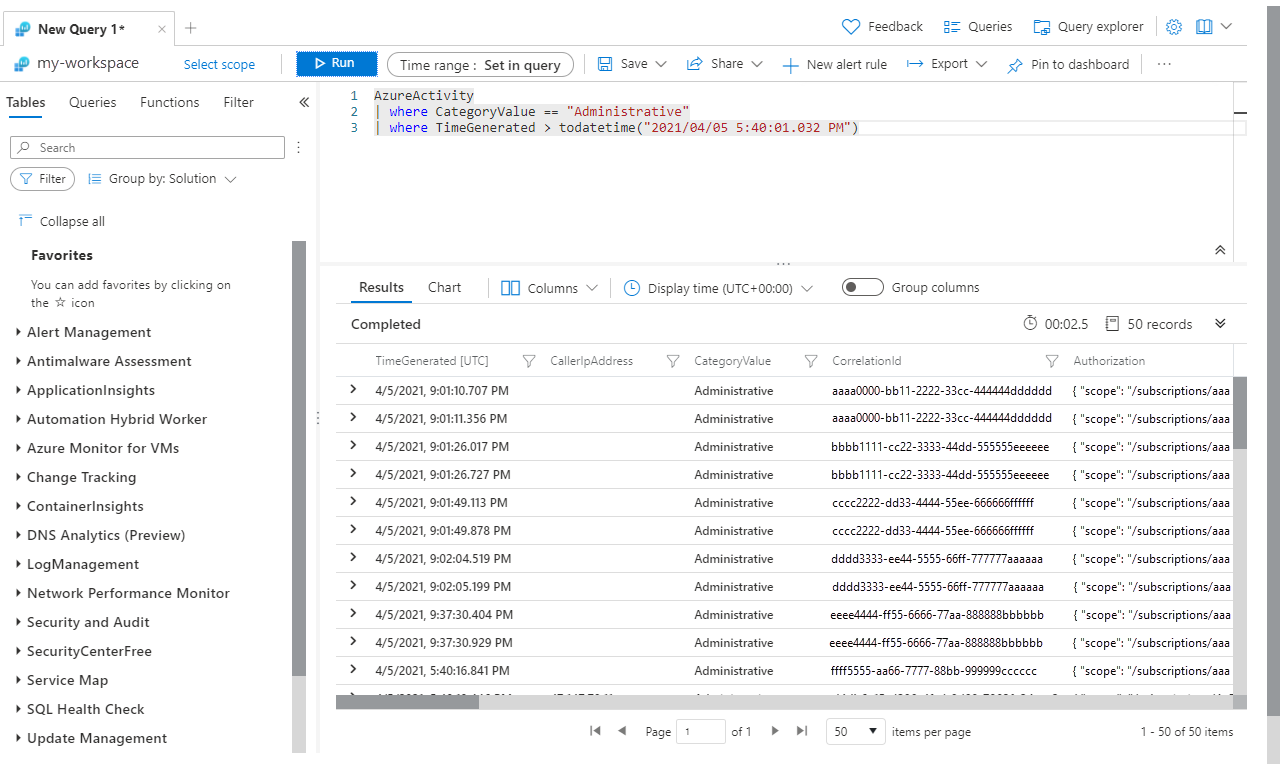This screenshot has width=1280, height=764.
Task: Add a new query tab with plus icon
Action: tap(191, 28)
